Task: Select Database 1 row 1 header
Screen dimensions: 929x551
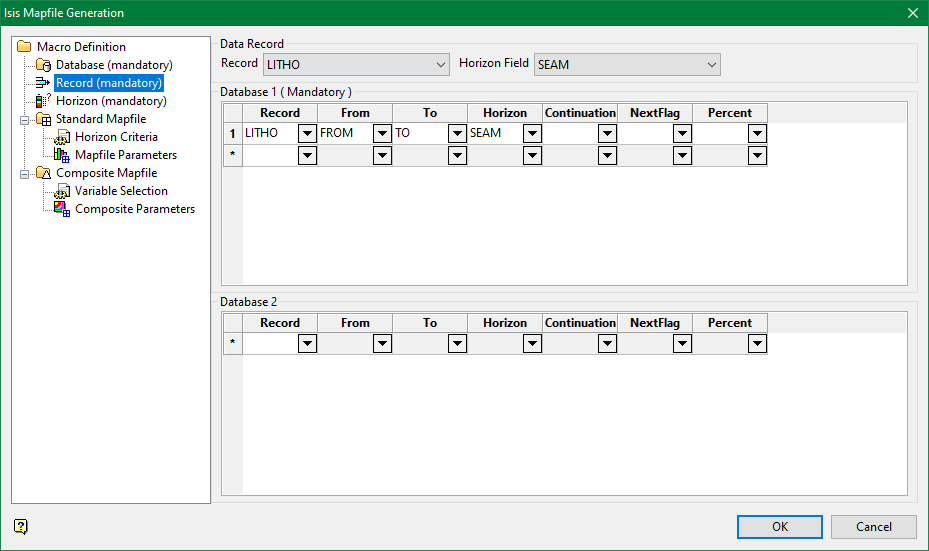Action: pos(233,134)
